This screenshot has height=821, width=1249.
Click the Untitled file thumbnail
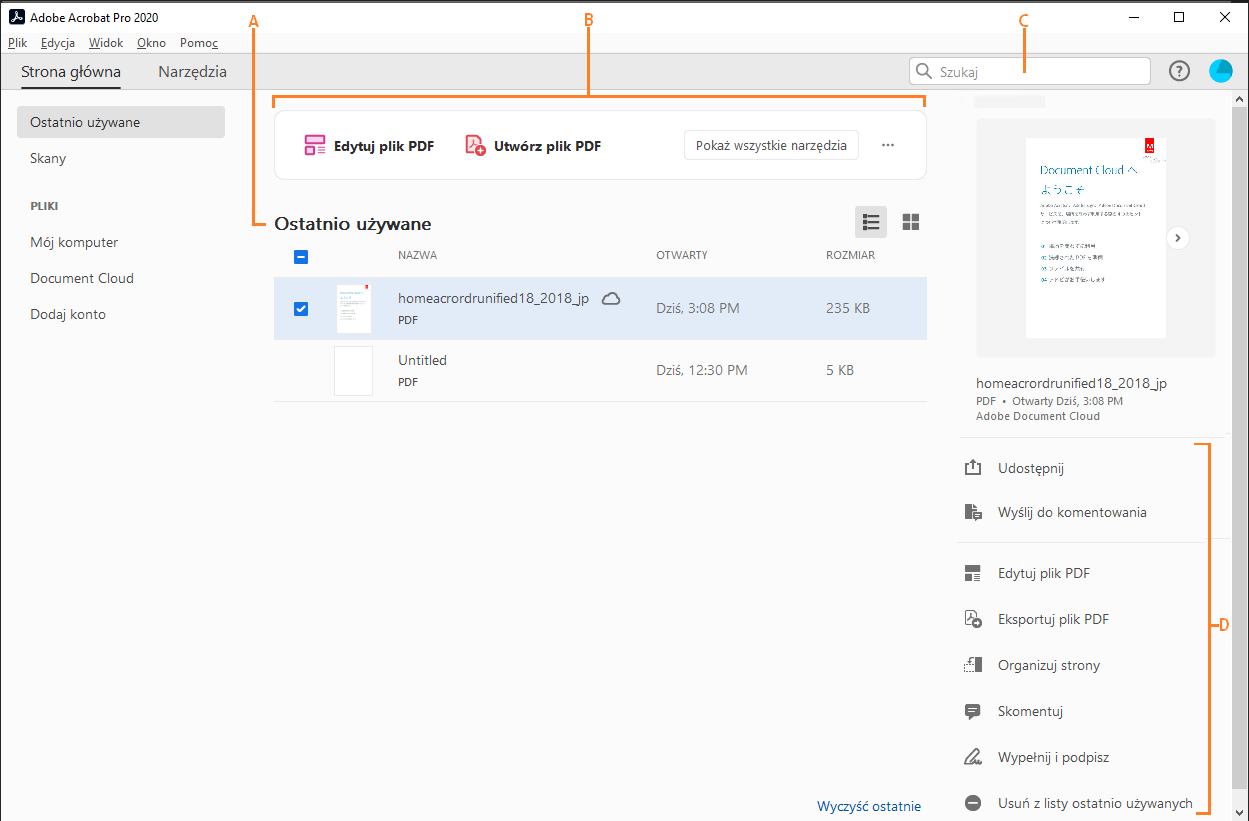point(354,371)
